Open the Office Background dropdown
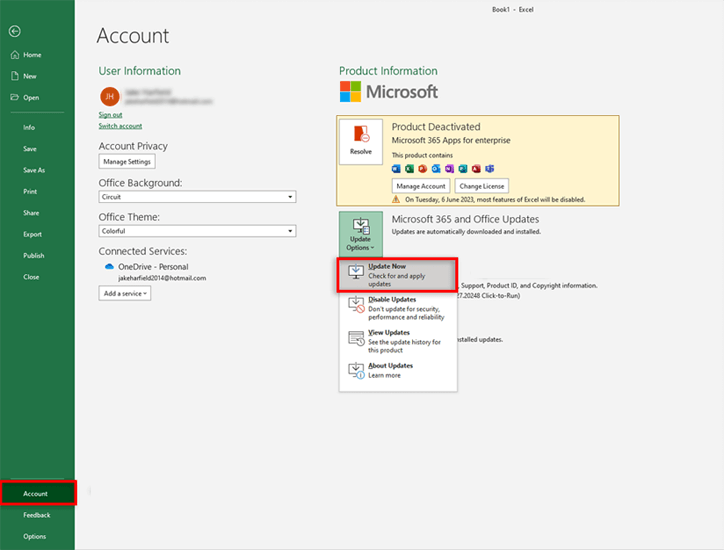Viewport: 724px width, 550px height. click(197, 197)
